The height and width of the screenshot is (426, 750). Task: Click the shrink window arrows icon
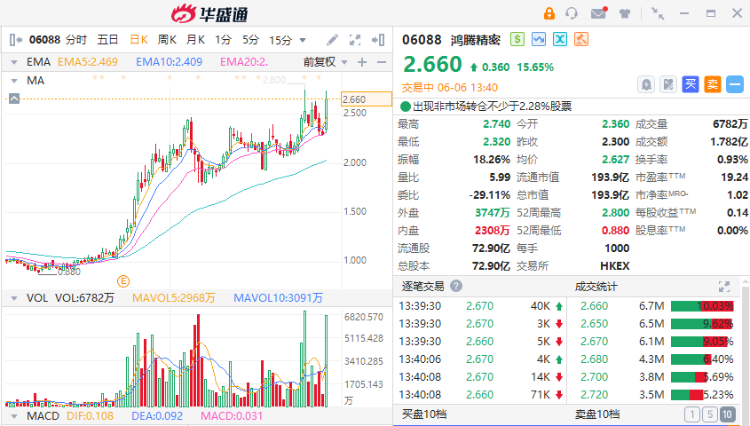coord(658,14)
